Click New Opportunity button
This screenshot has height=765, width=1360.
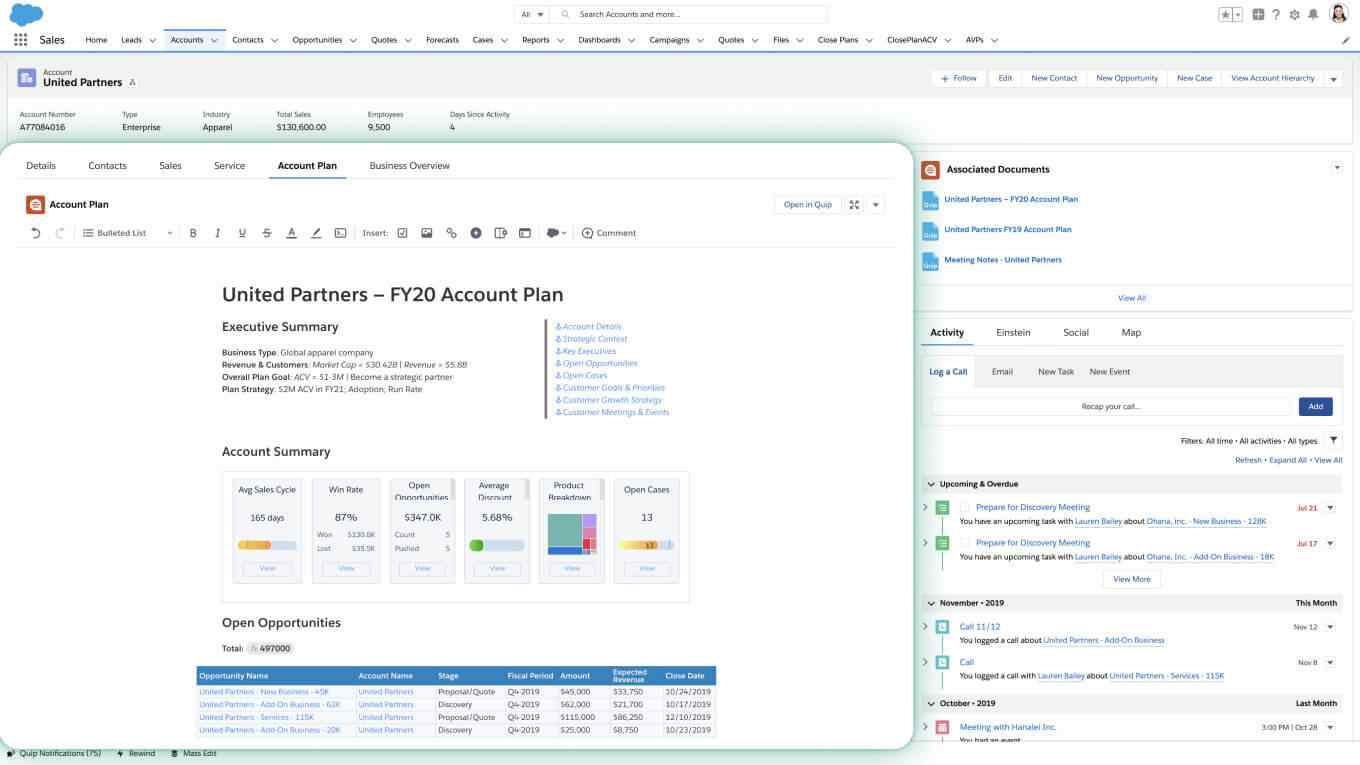(1127, 78)
